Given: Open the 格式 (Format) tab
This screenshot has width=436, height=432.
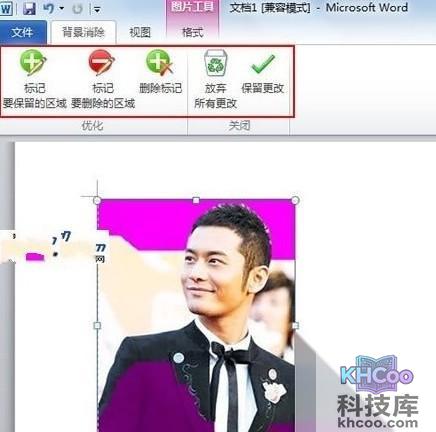Looking at the screenshot, I should pos(193,32).
